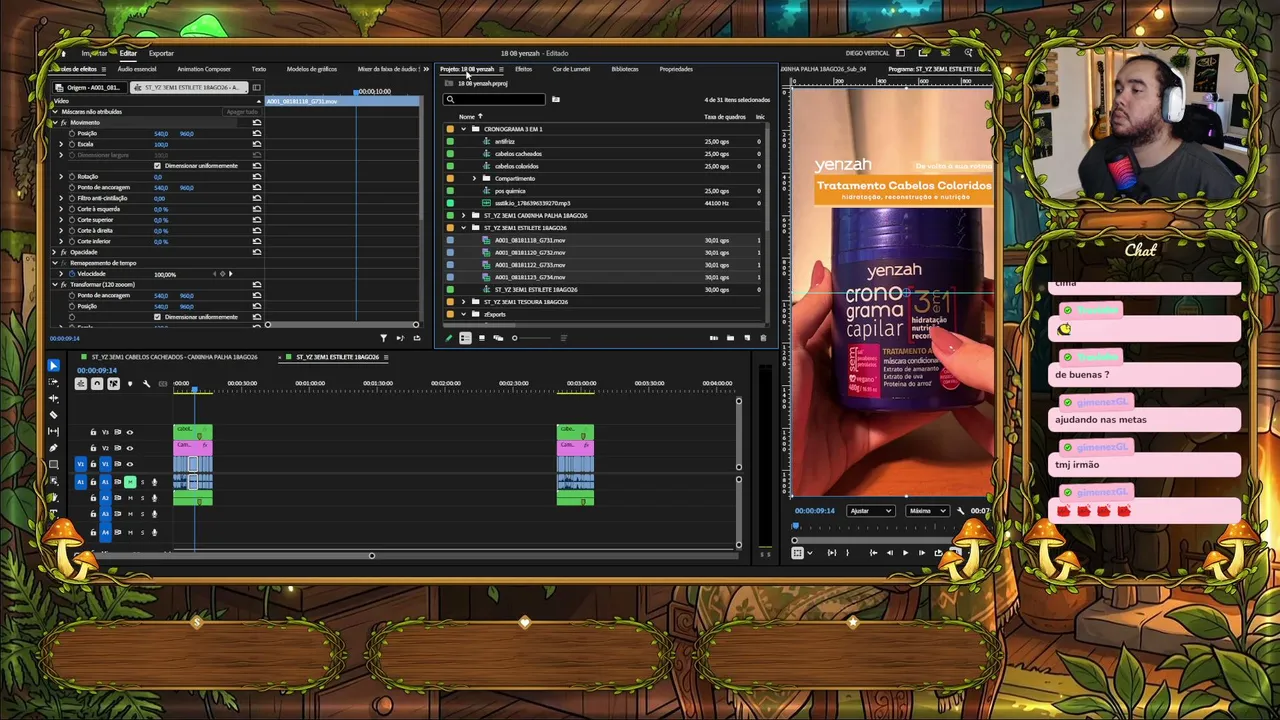Viewport: 1280px width, 720px height.
Task: Lock video track V3
Action: [93, 432]
